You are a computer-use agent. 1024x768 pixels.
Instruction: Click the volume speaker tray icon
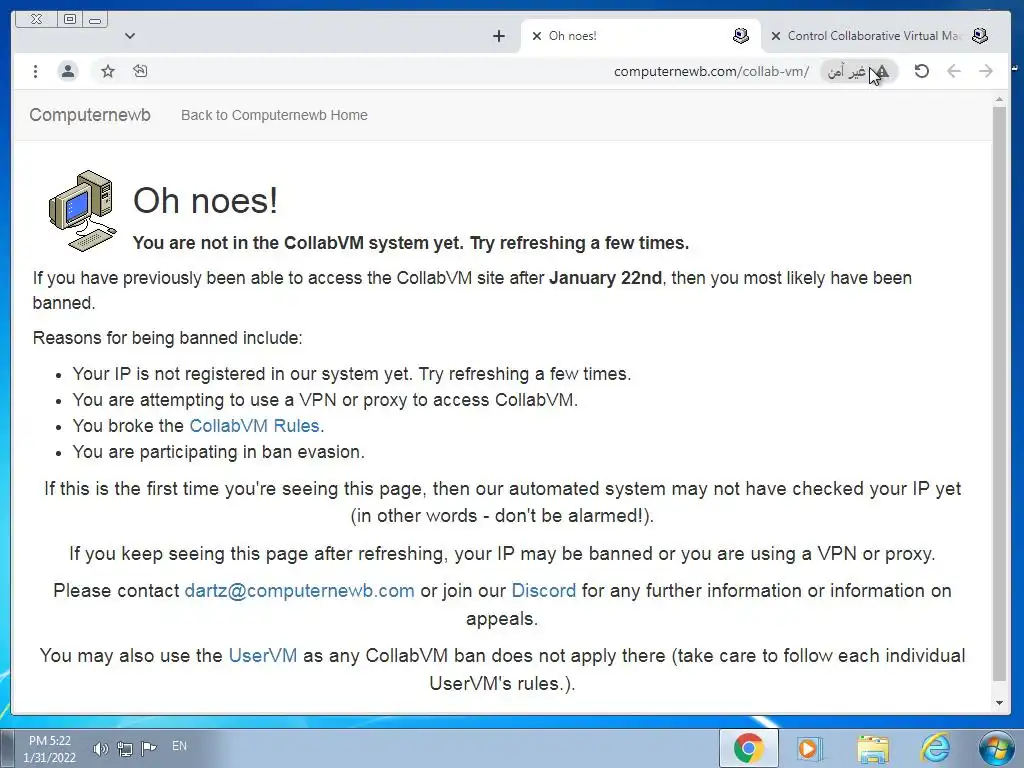point(99,748)
